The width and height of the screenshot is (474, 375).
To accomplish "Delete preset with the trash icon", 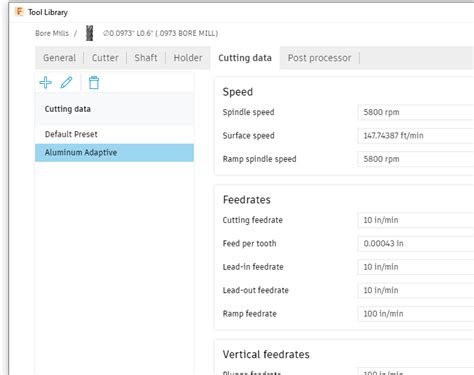I will pos(94,83).
